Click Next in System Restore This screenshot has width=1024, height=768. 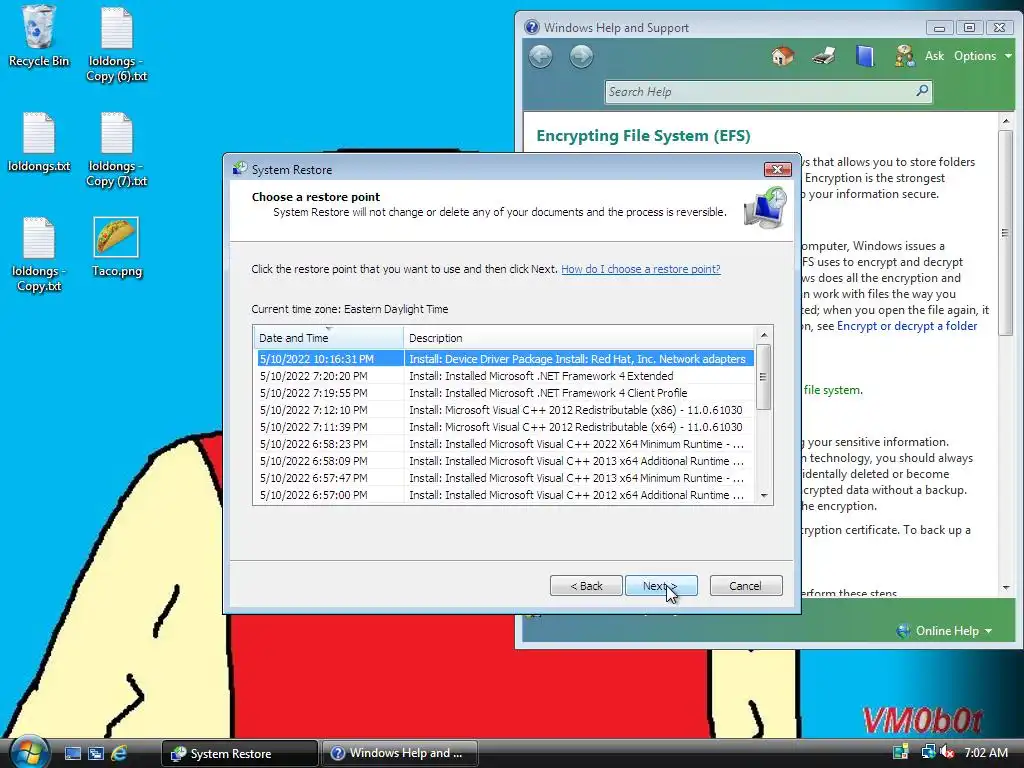click(661, 586)
